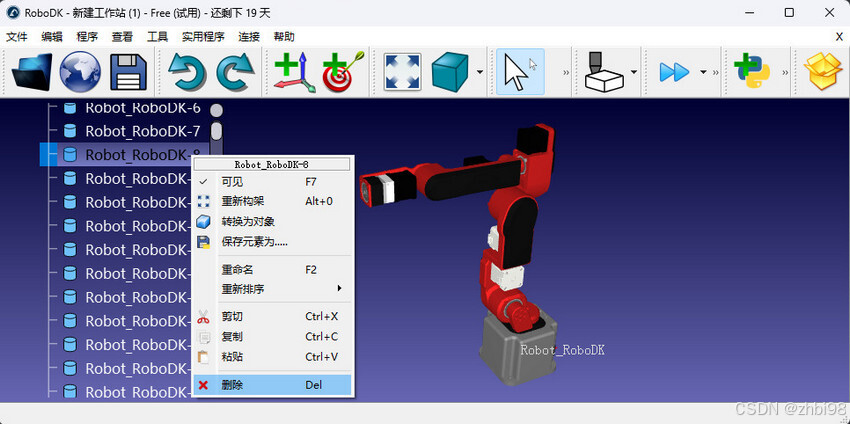
Task: Activate the select cursor tool
Action: point(520,72)
